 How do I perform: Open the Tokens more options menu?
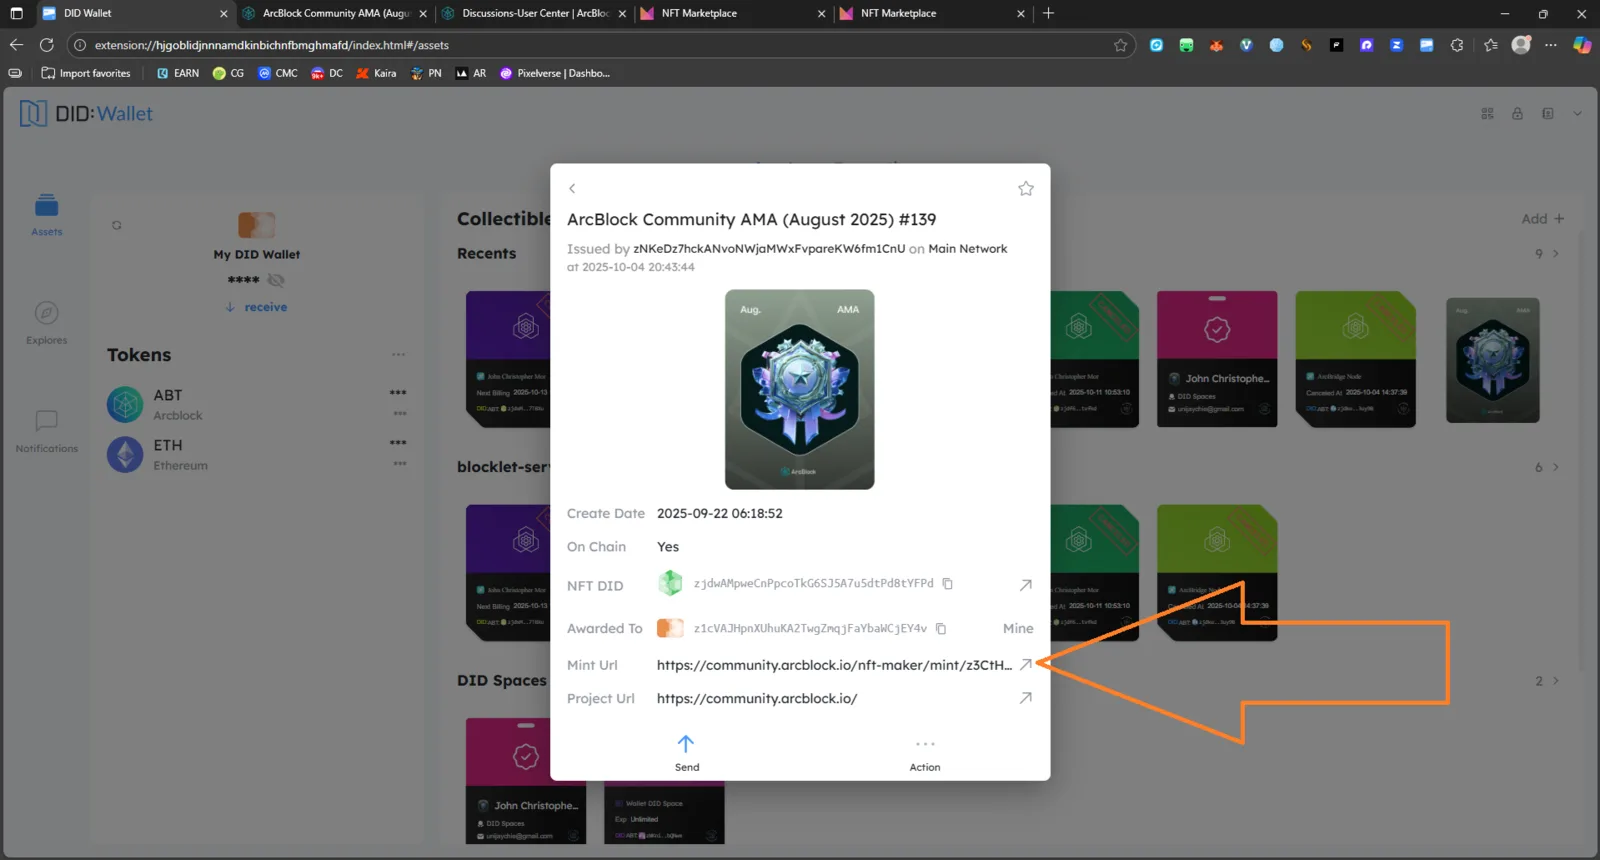point(398,355)
